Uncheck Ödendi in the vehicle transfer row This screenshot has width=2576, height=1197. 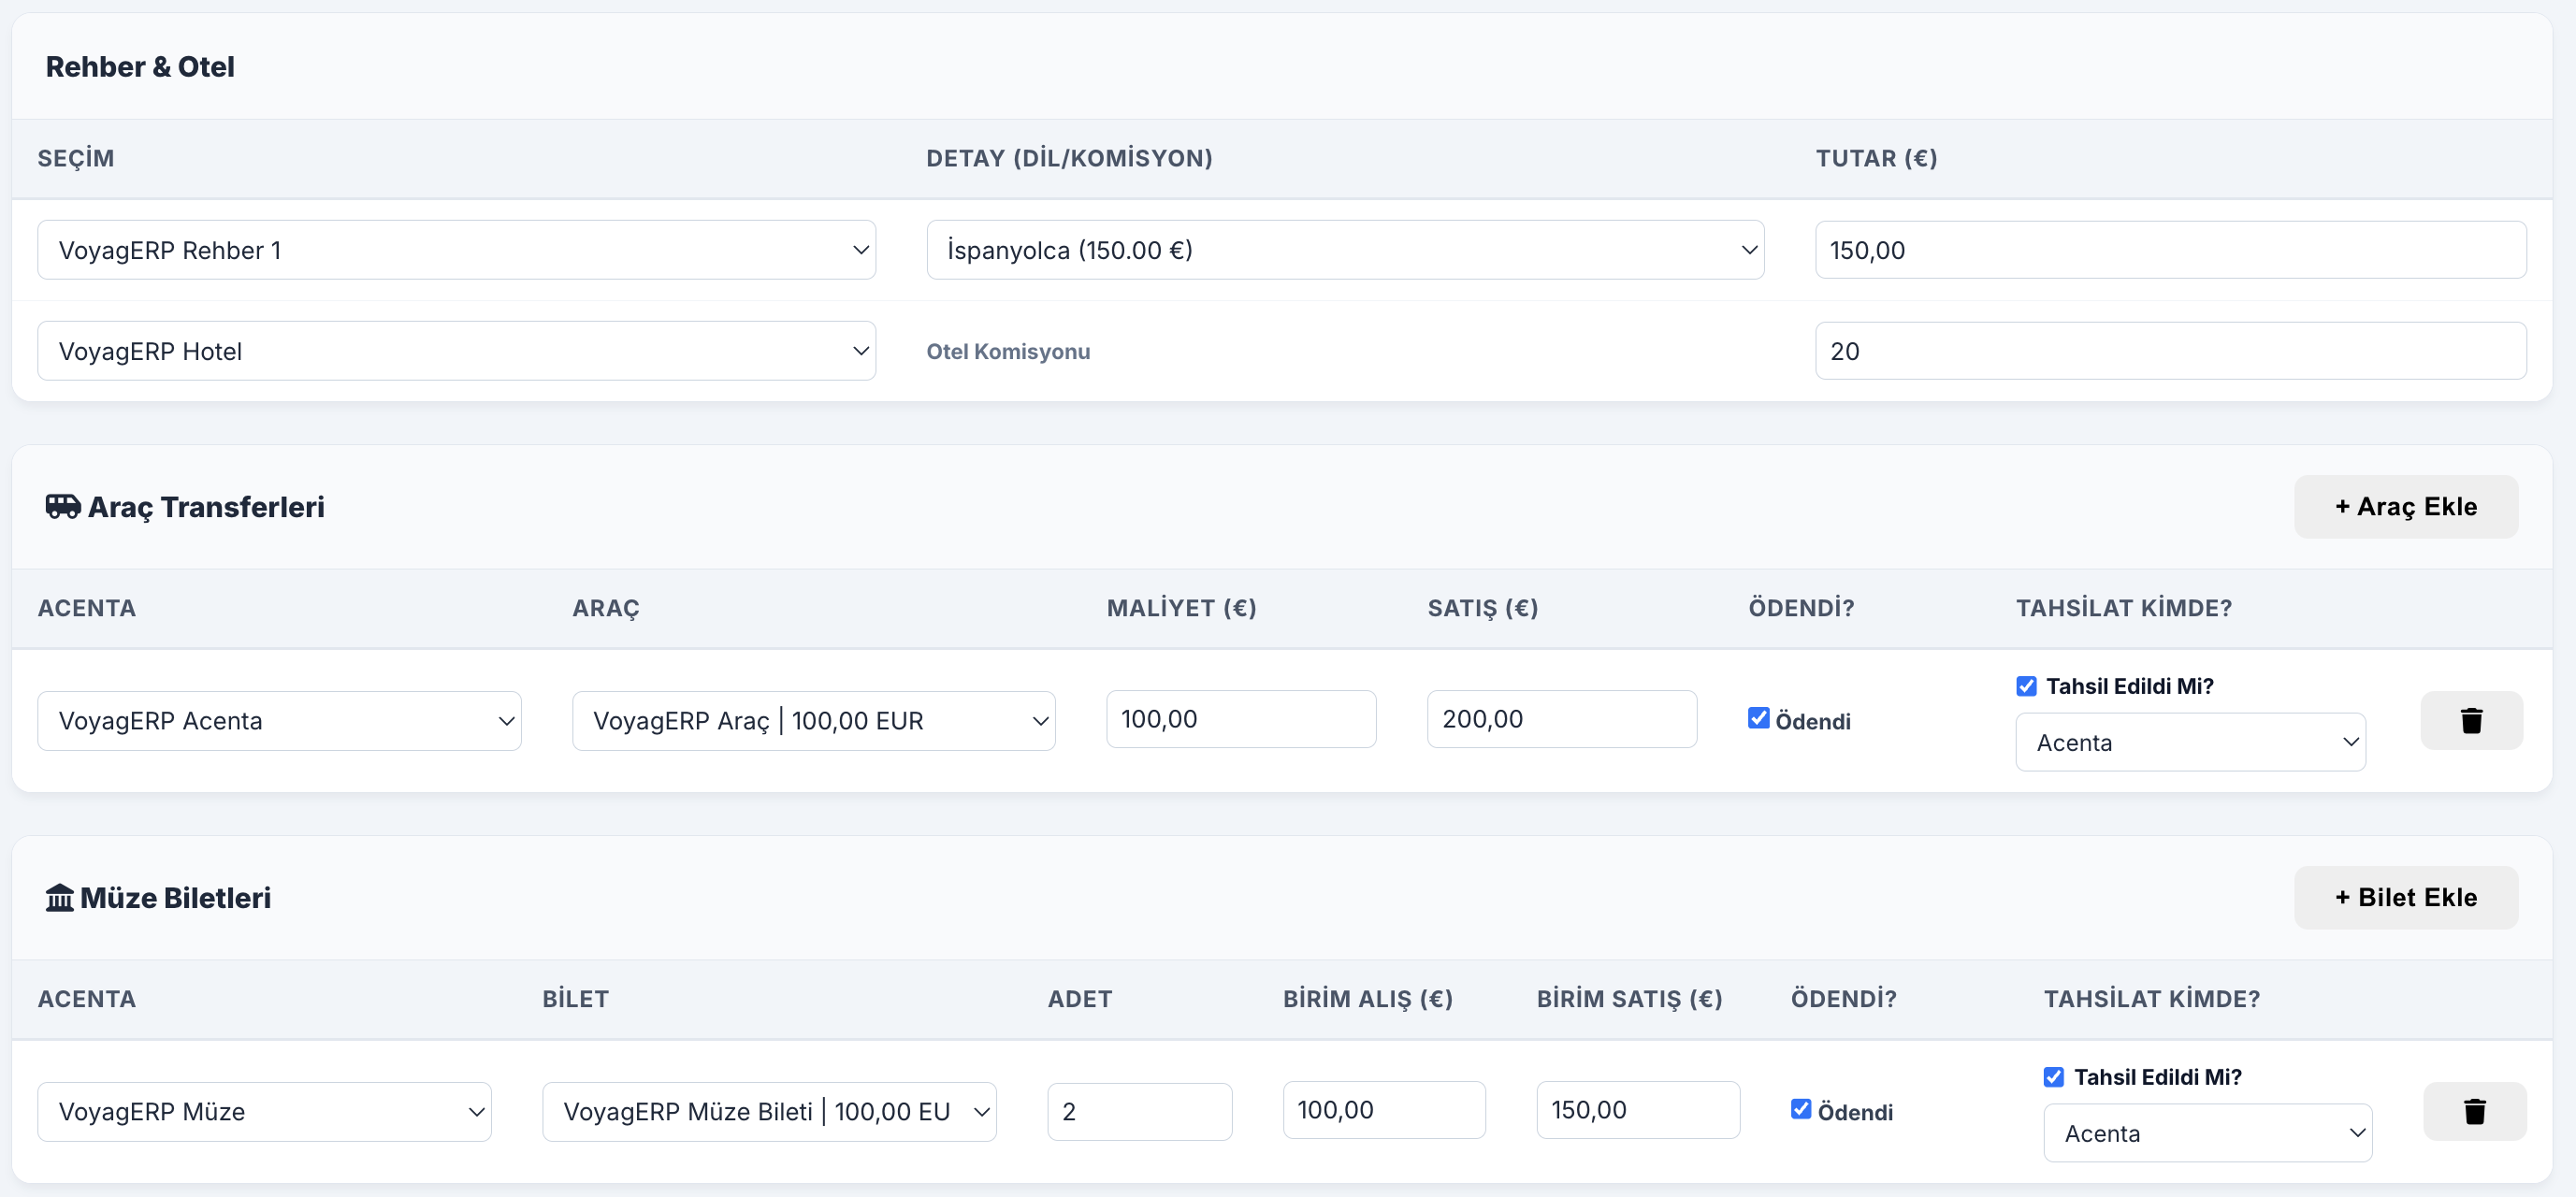point(1758,718)
